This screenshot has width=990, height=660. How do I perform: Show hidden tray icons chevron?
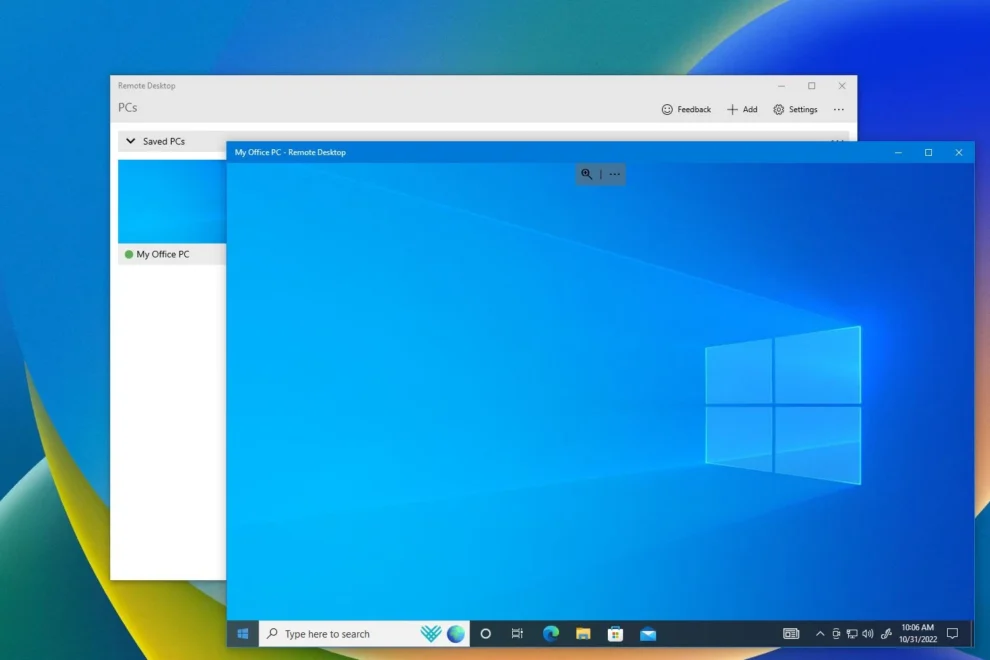[820, 633]
